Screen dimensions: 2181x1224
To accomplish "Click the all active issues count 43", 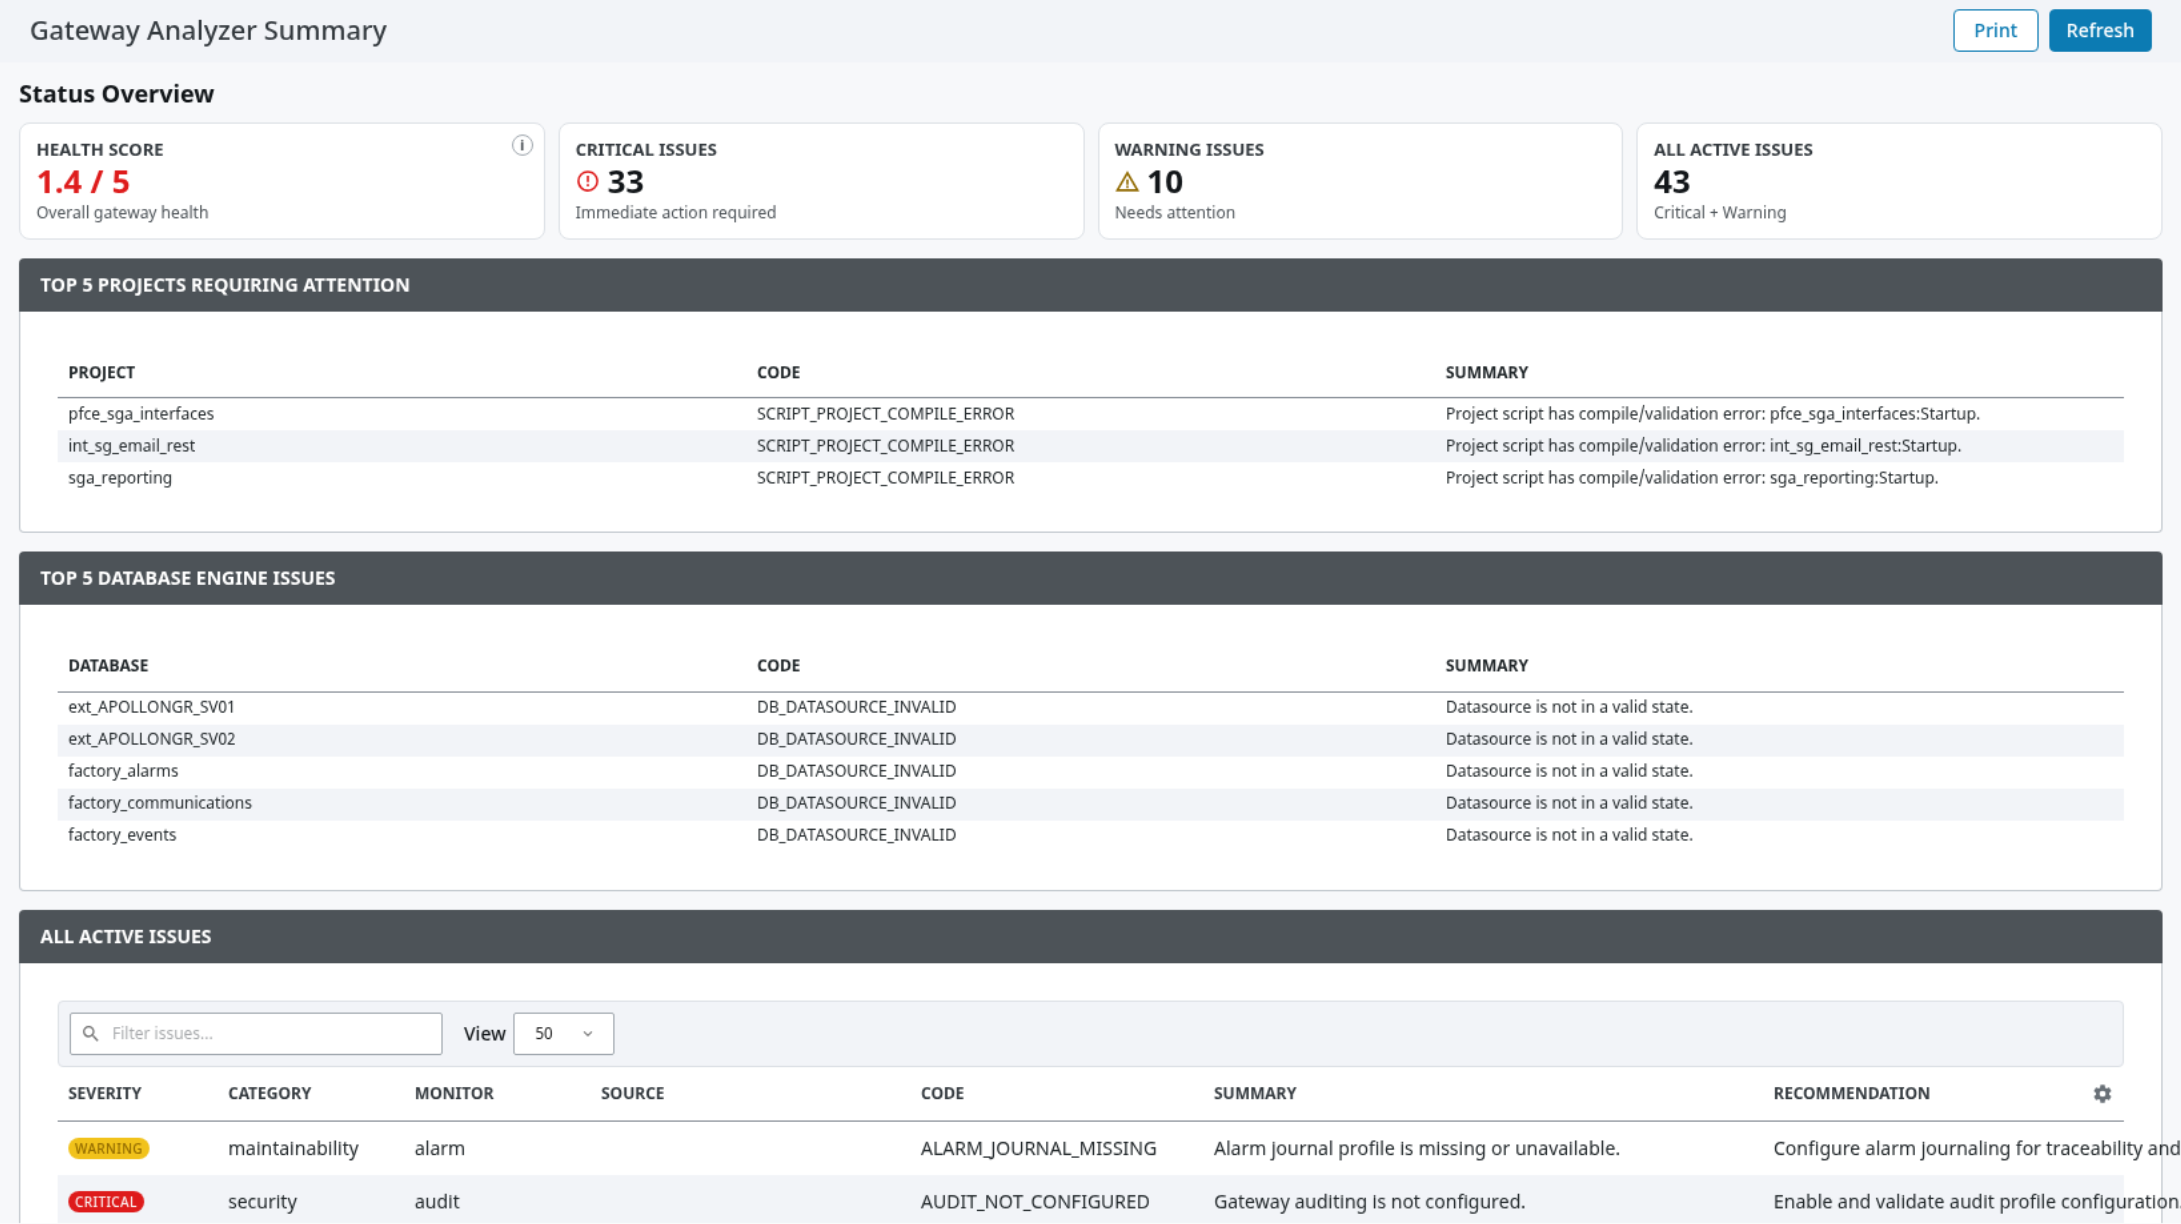I will tap(1672, 182).
